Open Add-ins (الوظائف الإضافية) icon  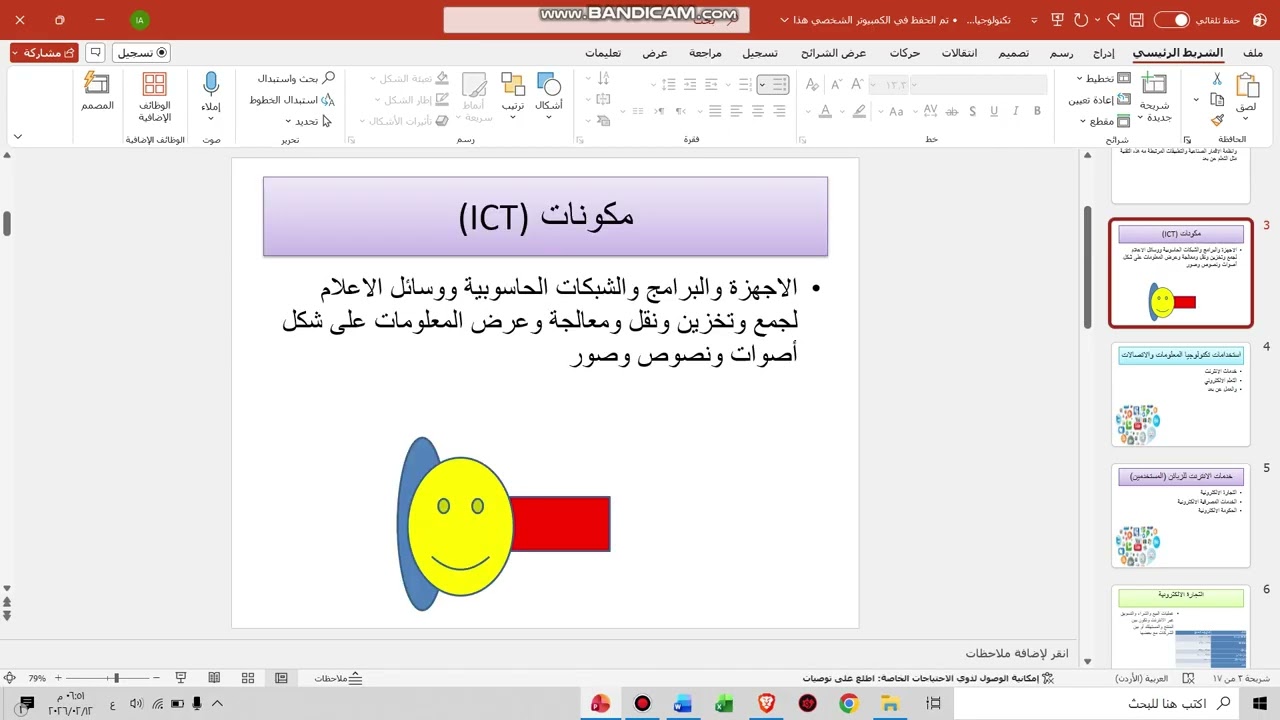154,84
